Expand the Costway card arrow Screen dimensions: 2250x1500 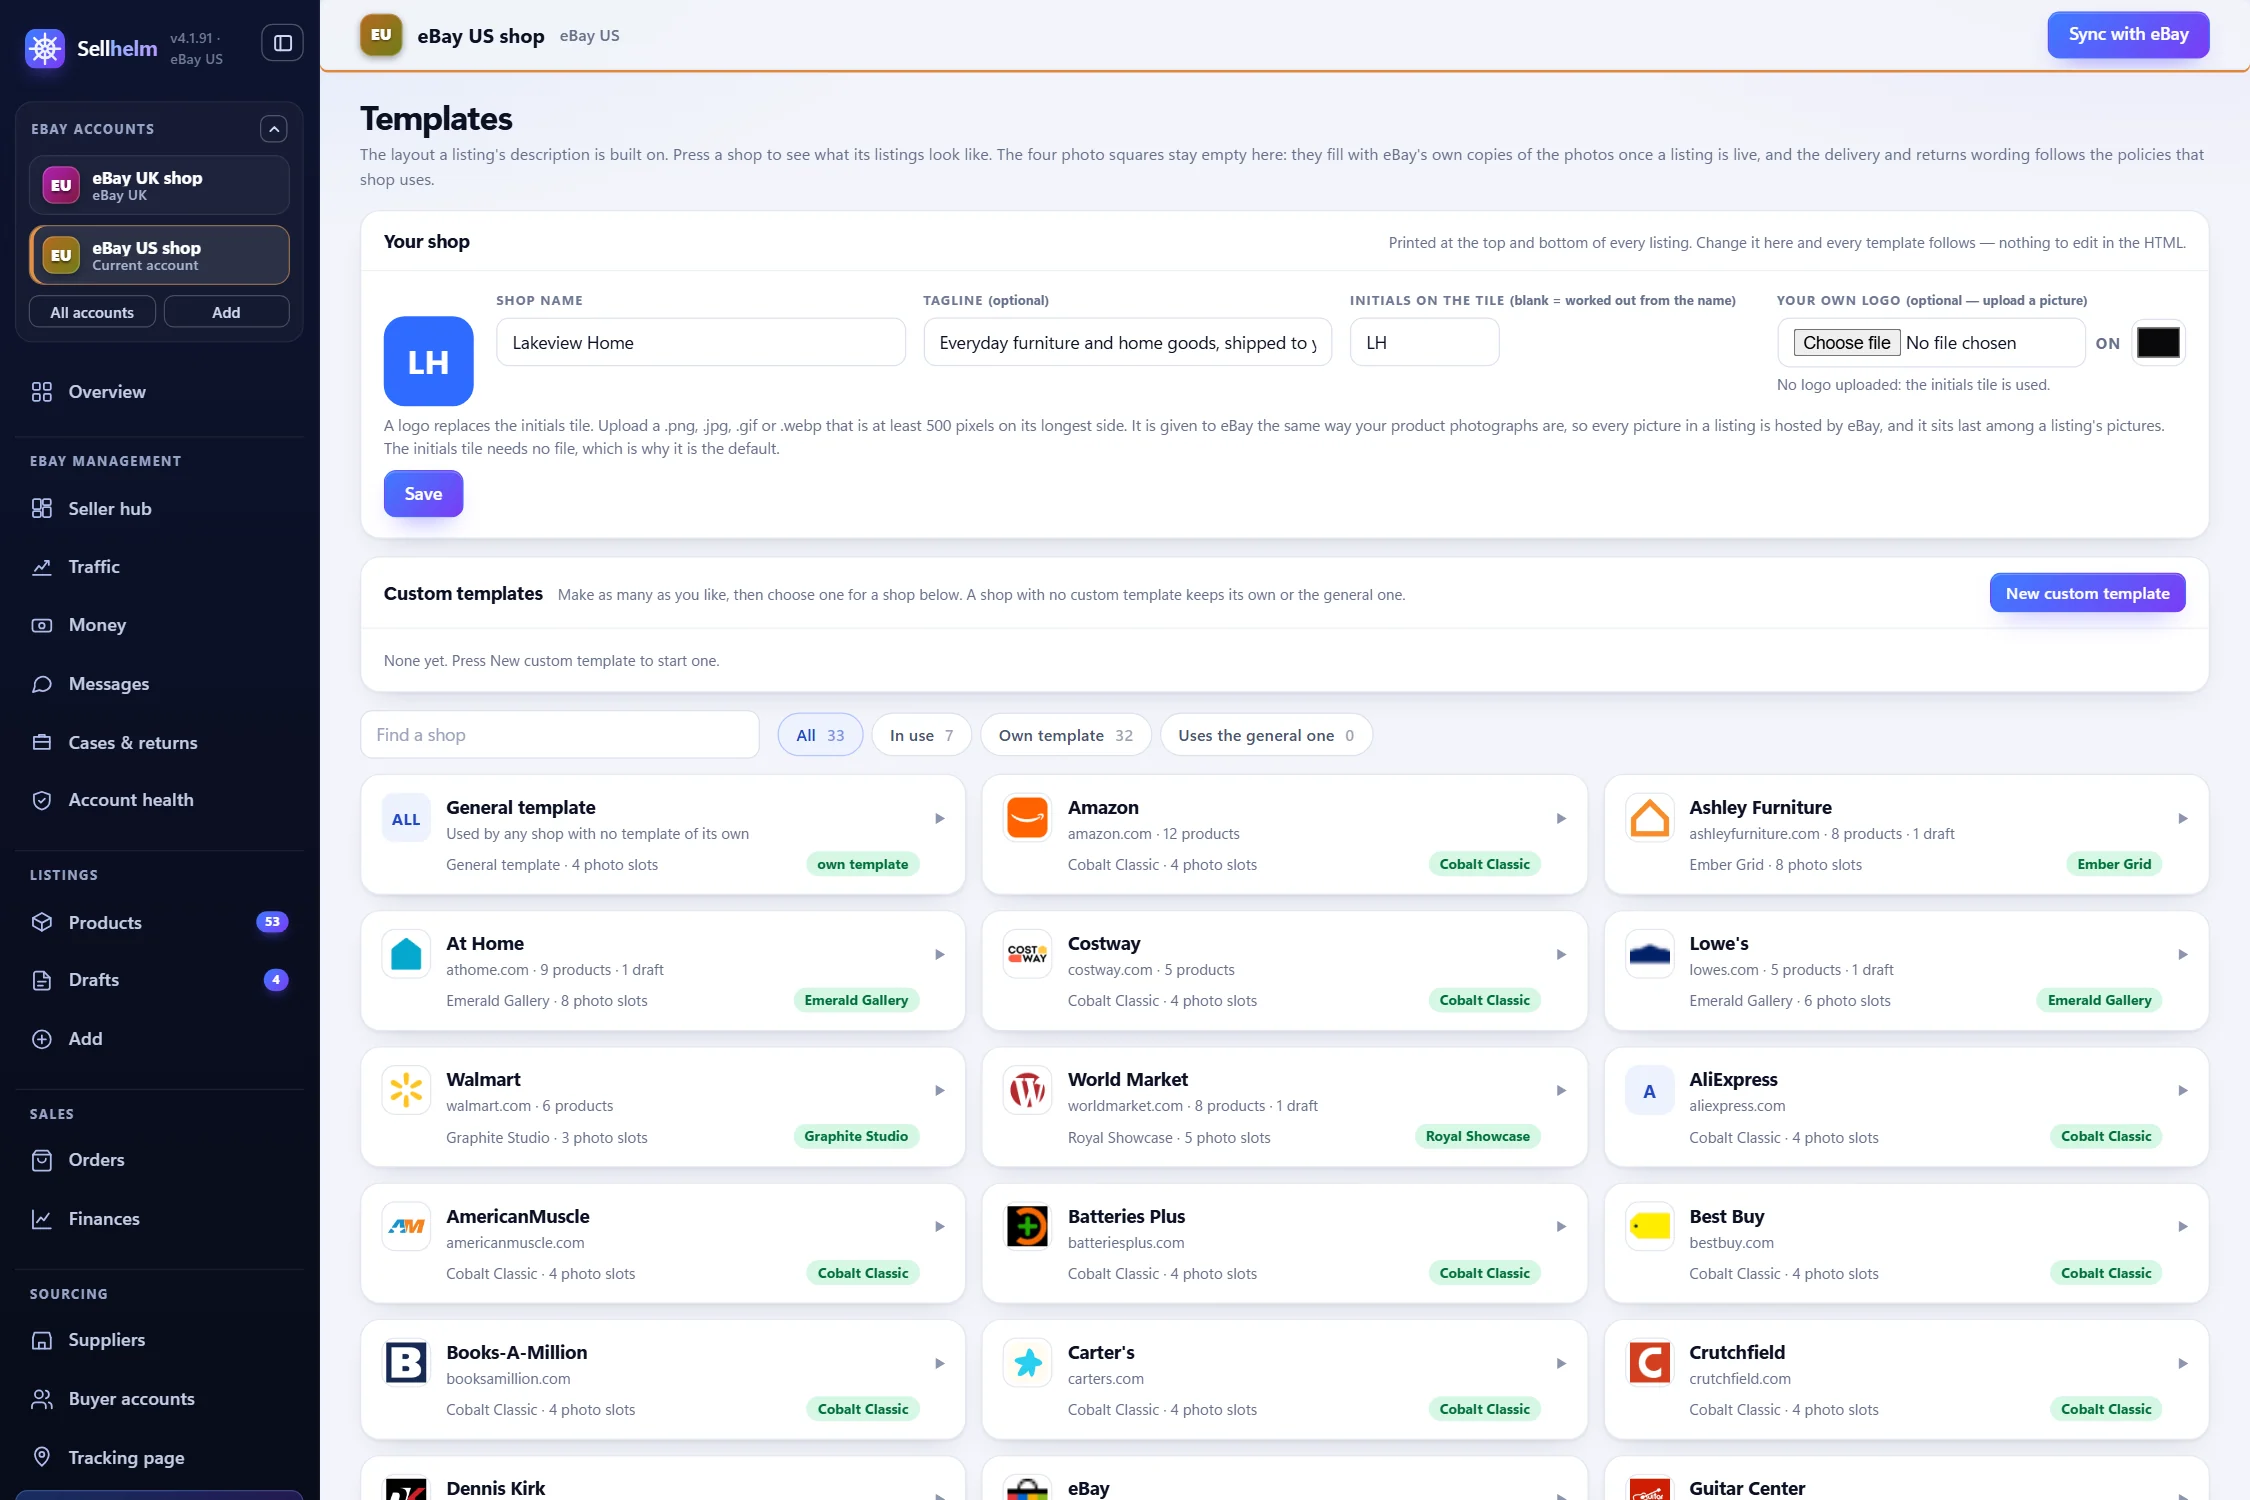[x=1561, y=955]
